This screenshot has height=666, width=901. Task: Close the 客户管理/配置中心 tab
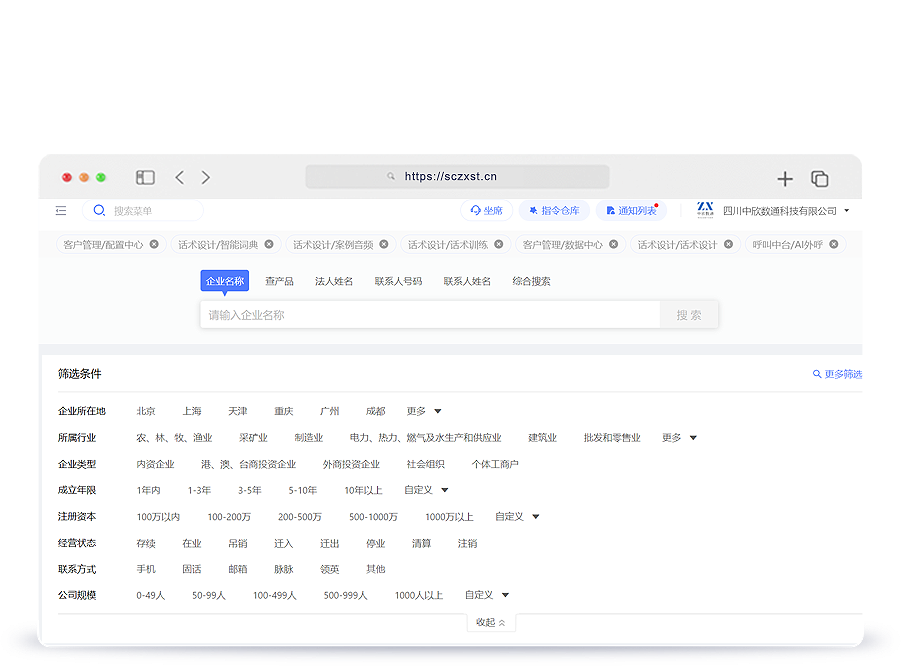point(154,244)
